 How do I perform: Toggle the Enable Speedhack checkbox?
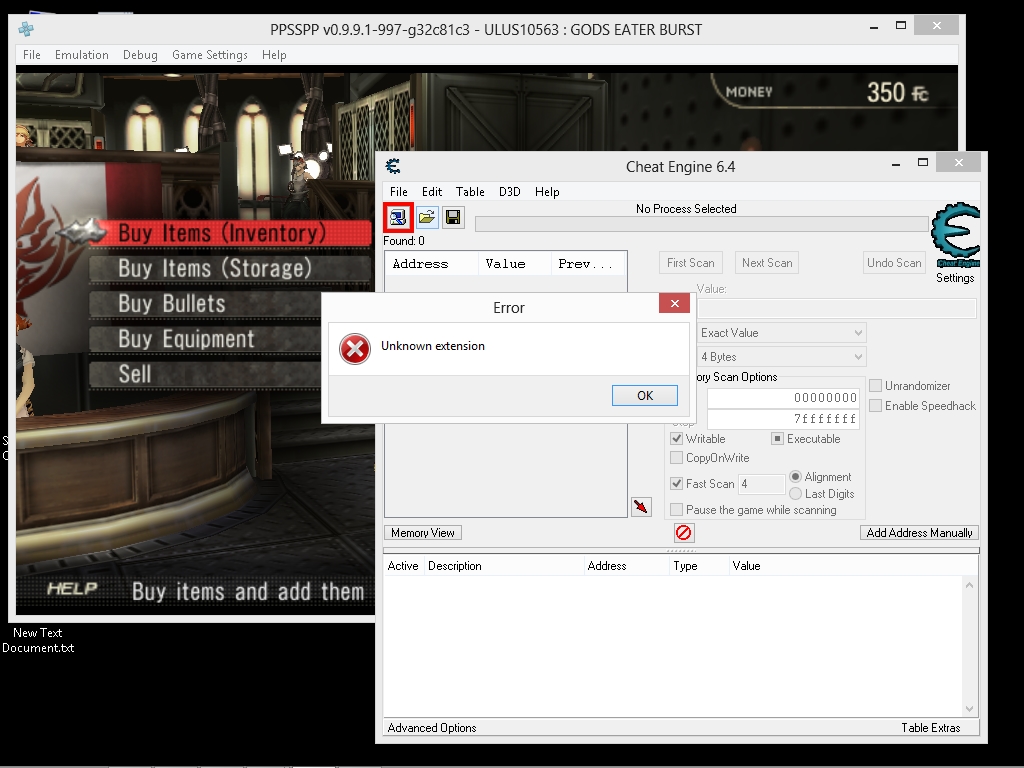click(x=876, y=406)
